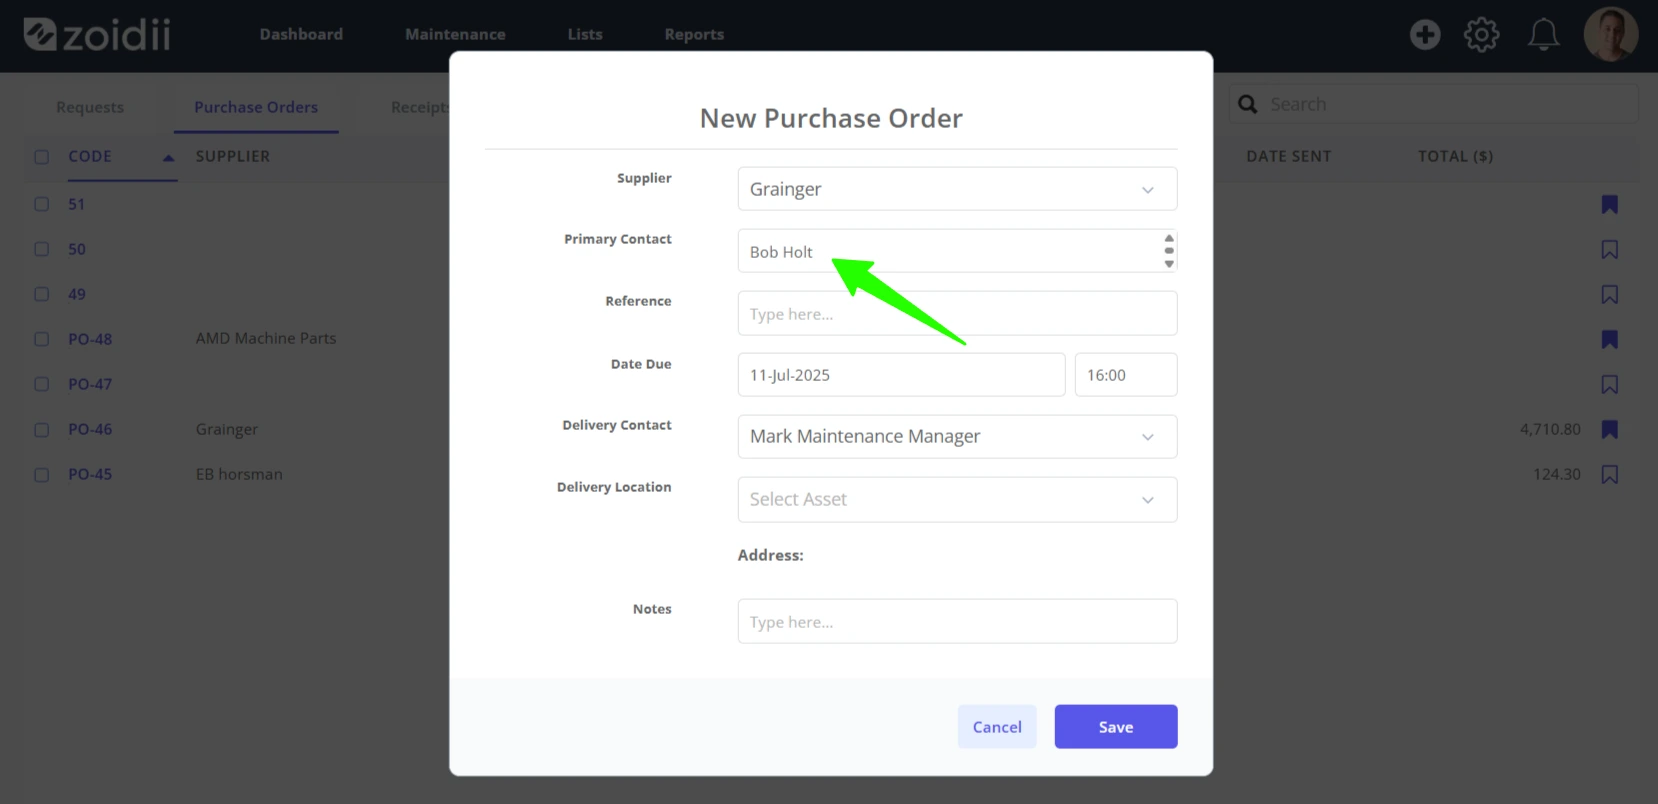The height and width of the screenshot is (804, 1658).
Task: Click the Search box
Action: (1433, 104)
